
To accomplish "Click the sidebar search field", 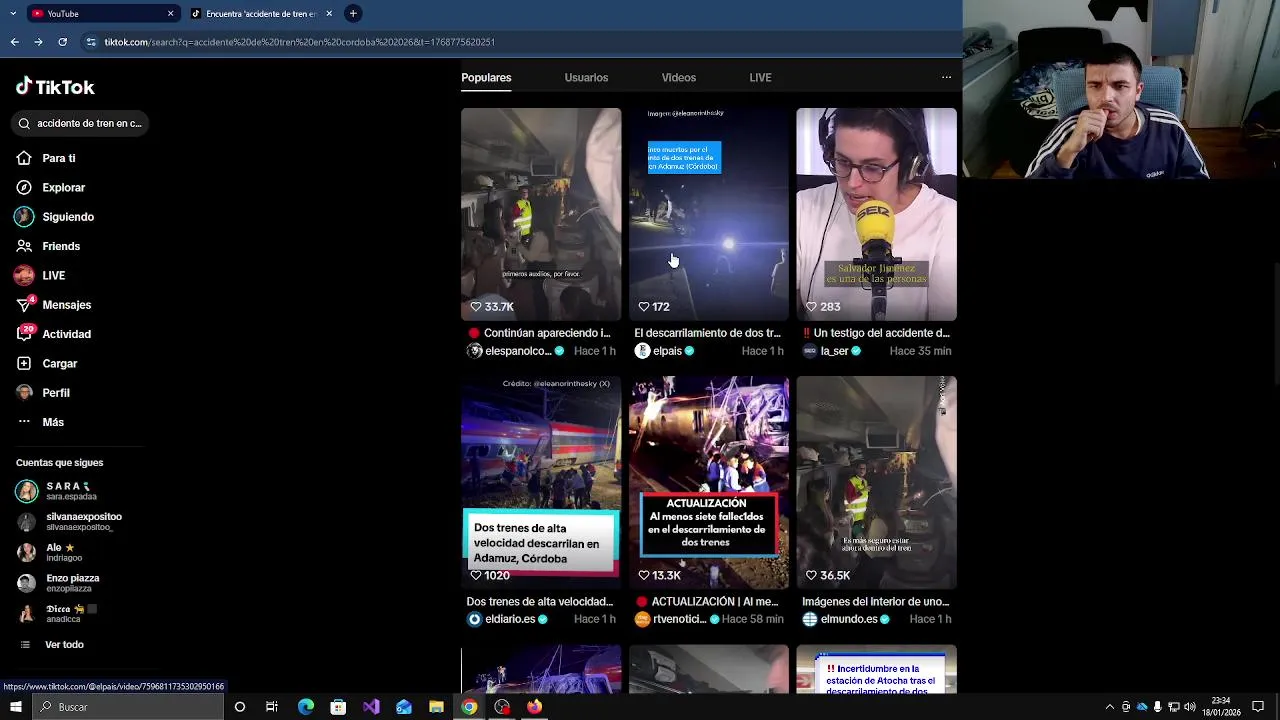I will 81,123.
